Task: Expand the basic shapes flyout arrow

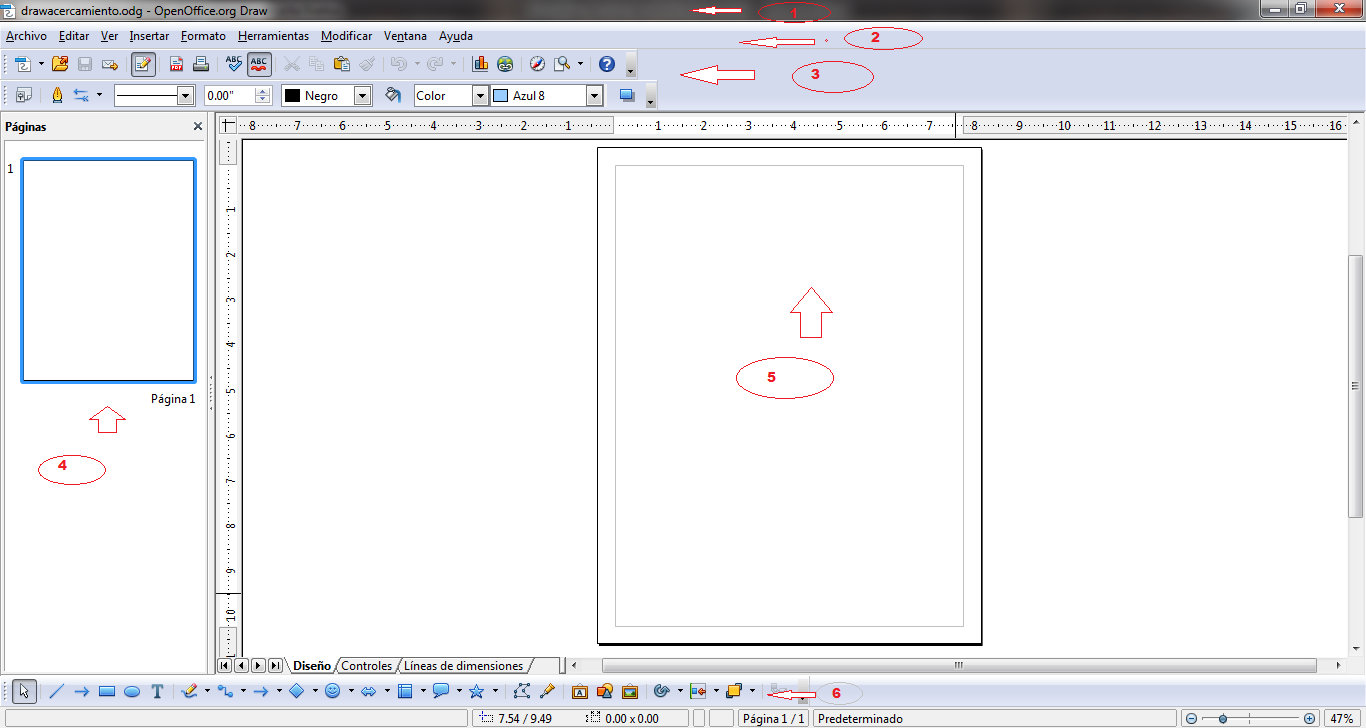Action: [x=315, y=690]
